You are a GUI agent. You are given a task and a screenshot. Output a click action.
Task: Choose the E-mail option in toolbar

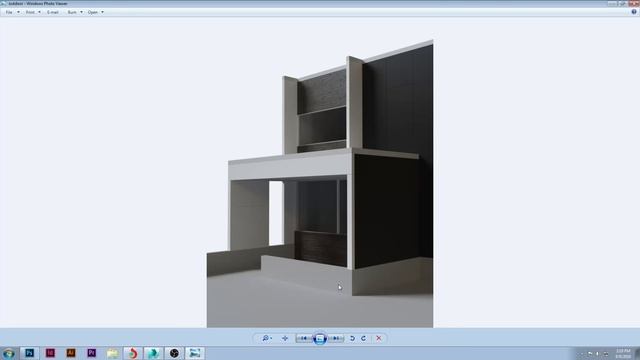coord(53,12)
